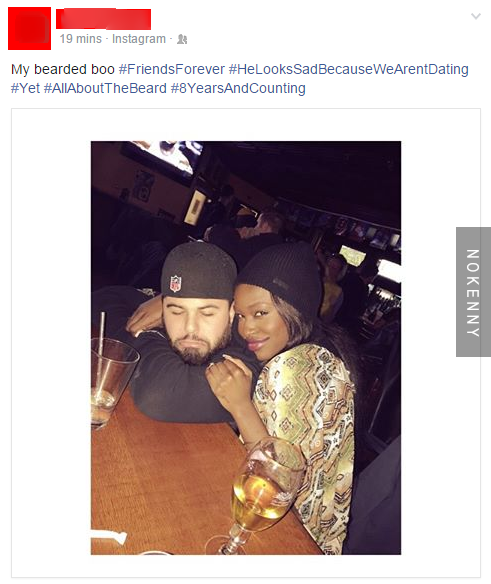The image size is (491, 584).
Task: Open the #AllAboutTheBeard hashtag
Action: [105, 88]
